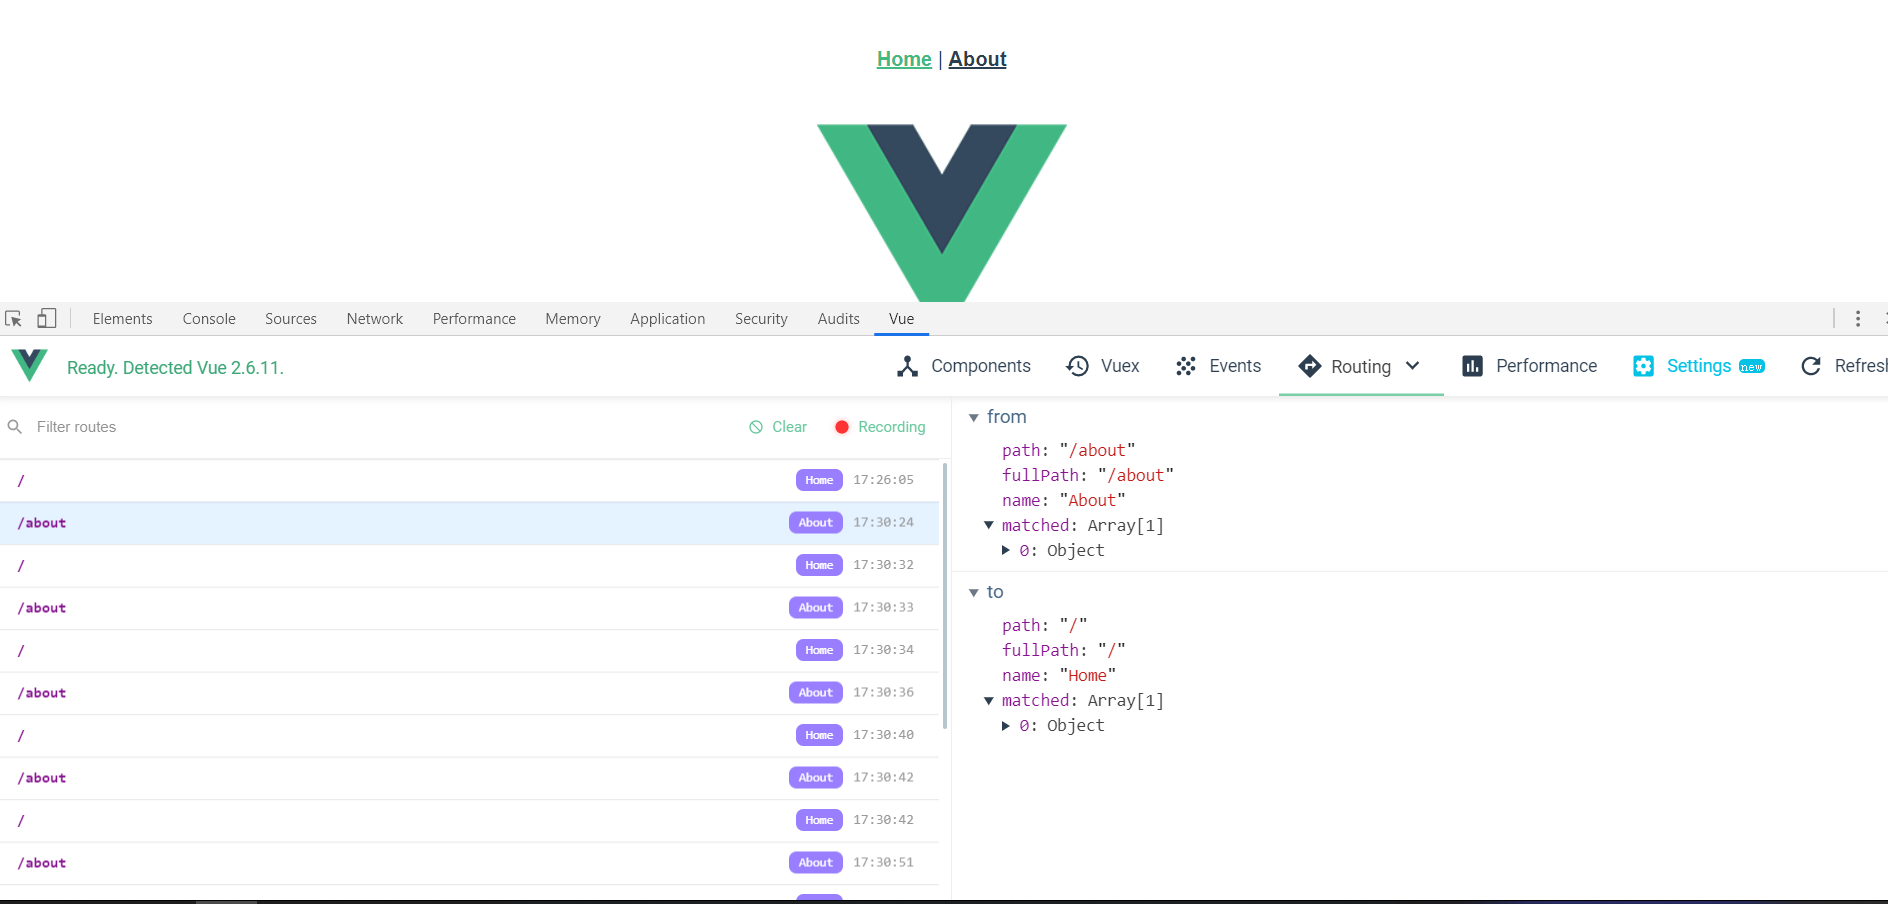Collapse the matched array under 'to'
Viewport: 1888px width, 904px height.
click(x=989, y=701)
